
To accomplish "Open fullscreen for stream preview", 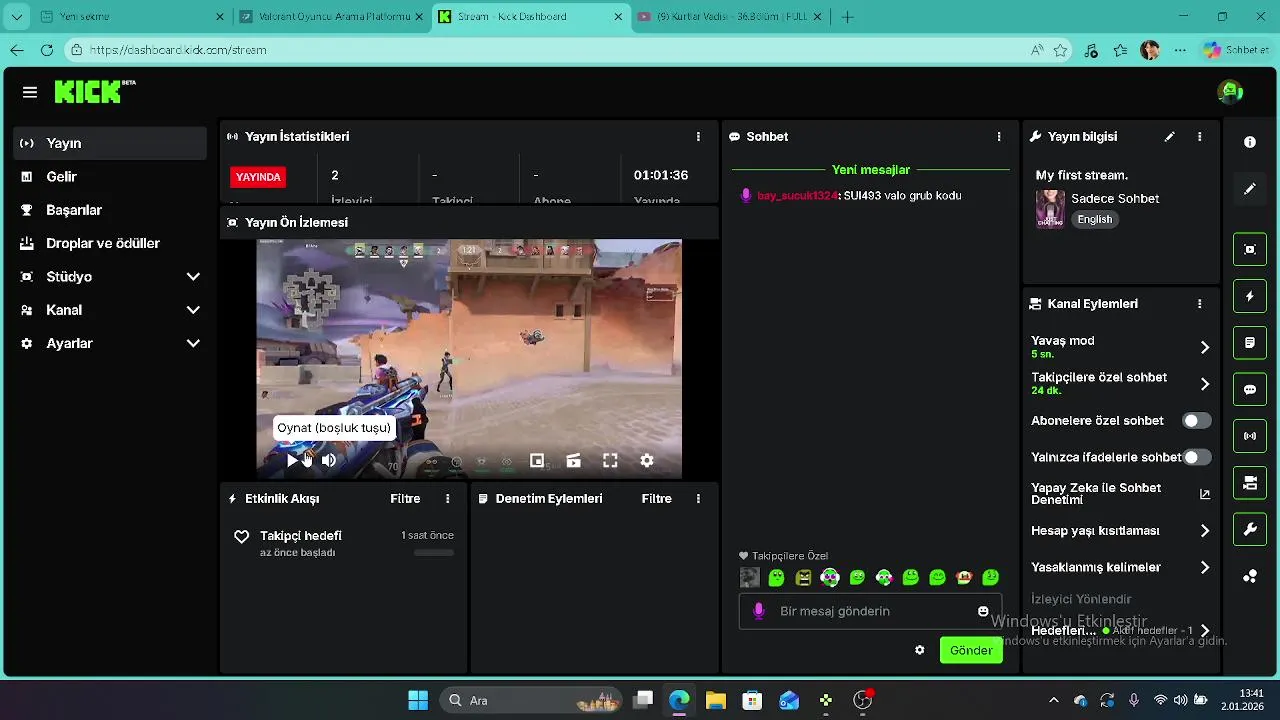I will [x=610, y=460].
